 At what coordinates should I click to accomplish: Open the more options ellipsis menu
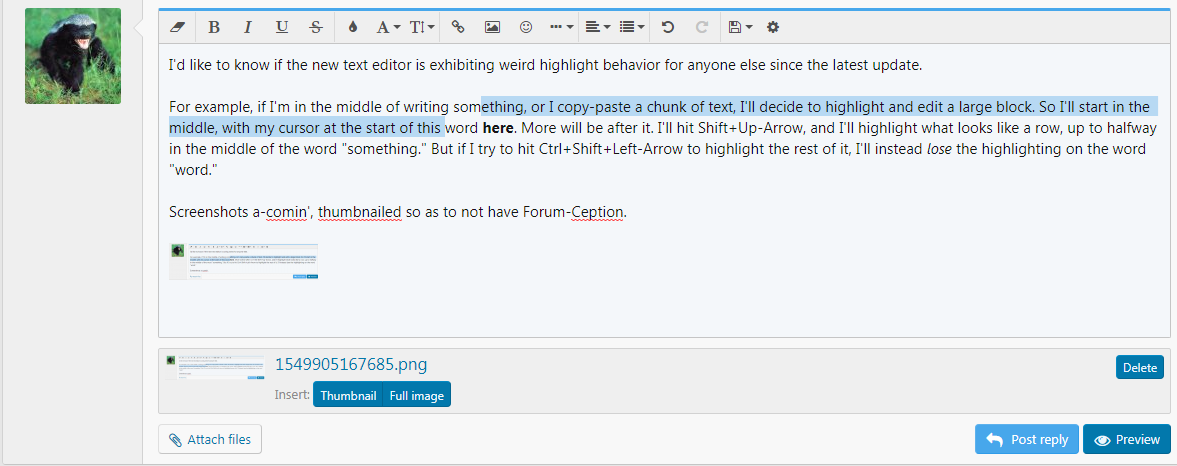[561, 27]
